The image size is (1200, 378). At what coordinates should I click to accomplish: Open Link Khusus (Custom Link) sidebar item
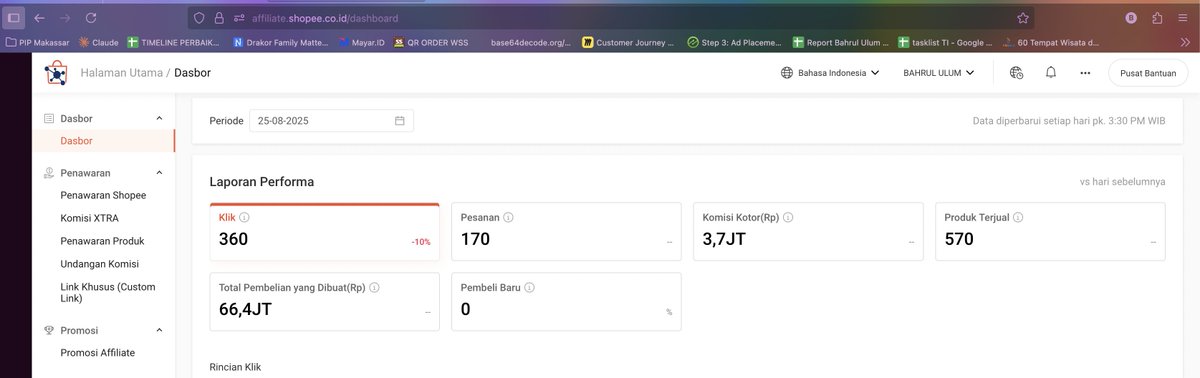pos(107,294)
